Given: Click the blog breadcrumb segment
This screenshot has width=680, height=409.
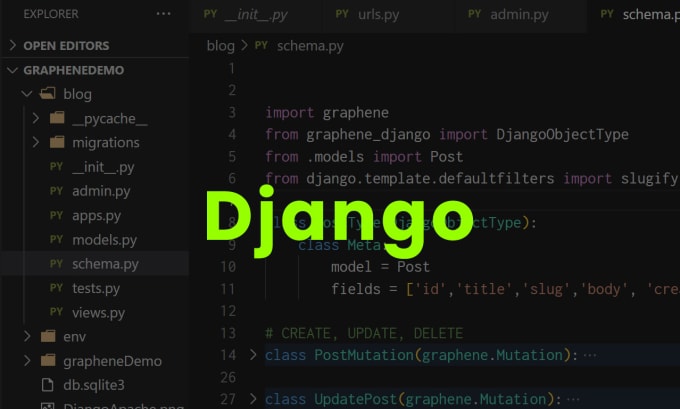Looking at the screenshot, I should tap(220, 46).
